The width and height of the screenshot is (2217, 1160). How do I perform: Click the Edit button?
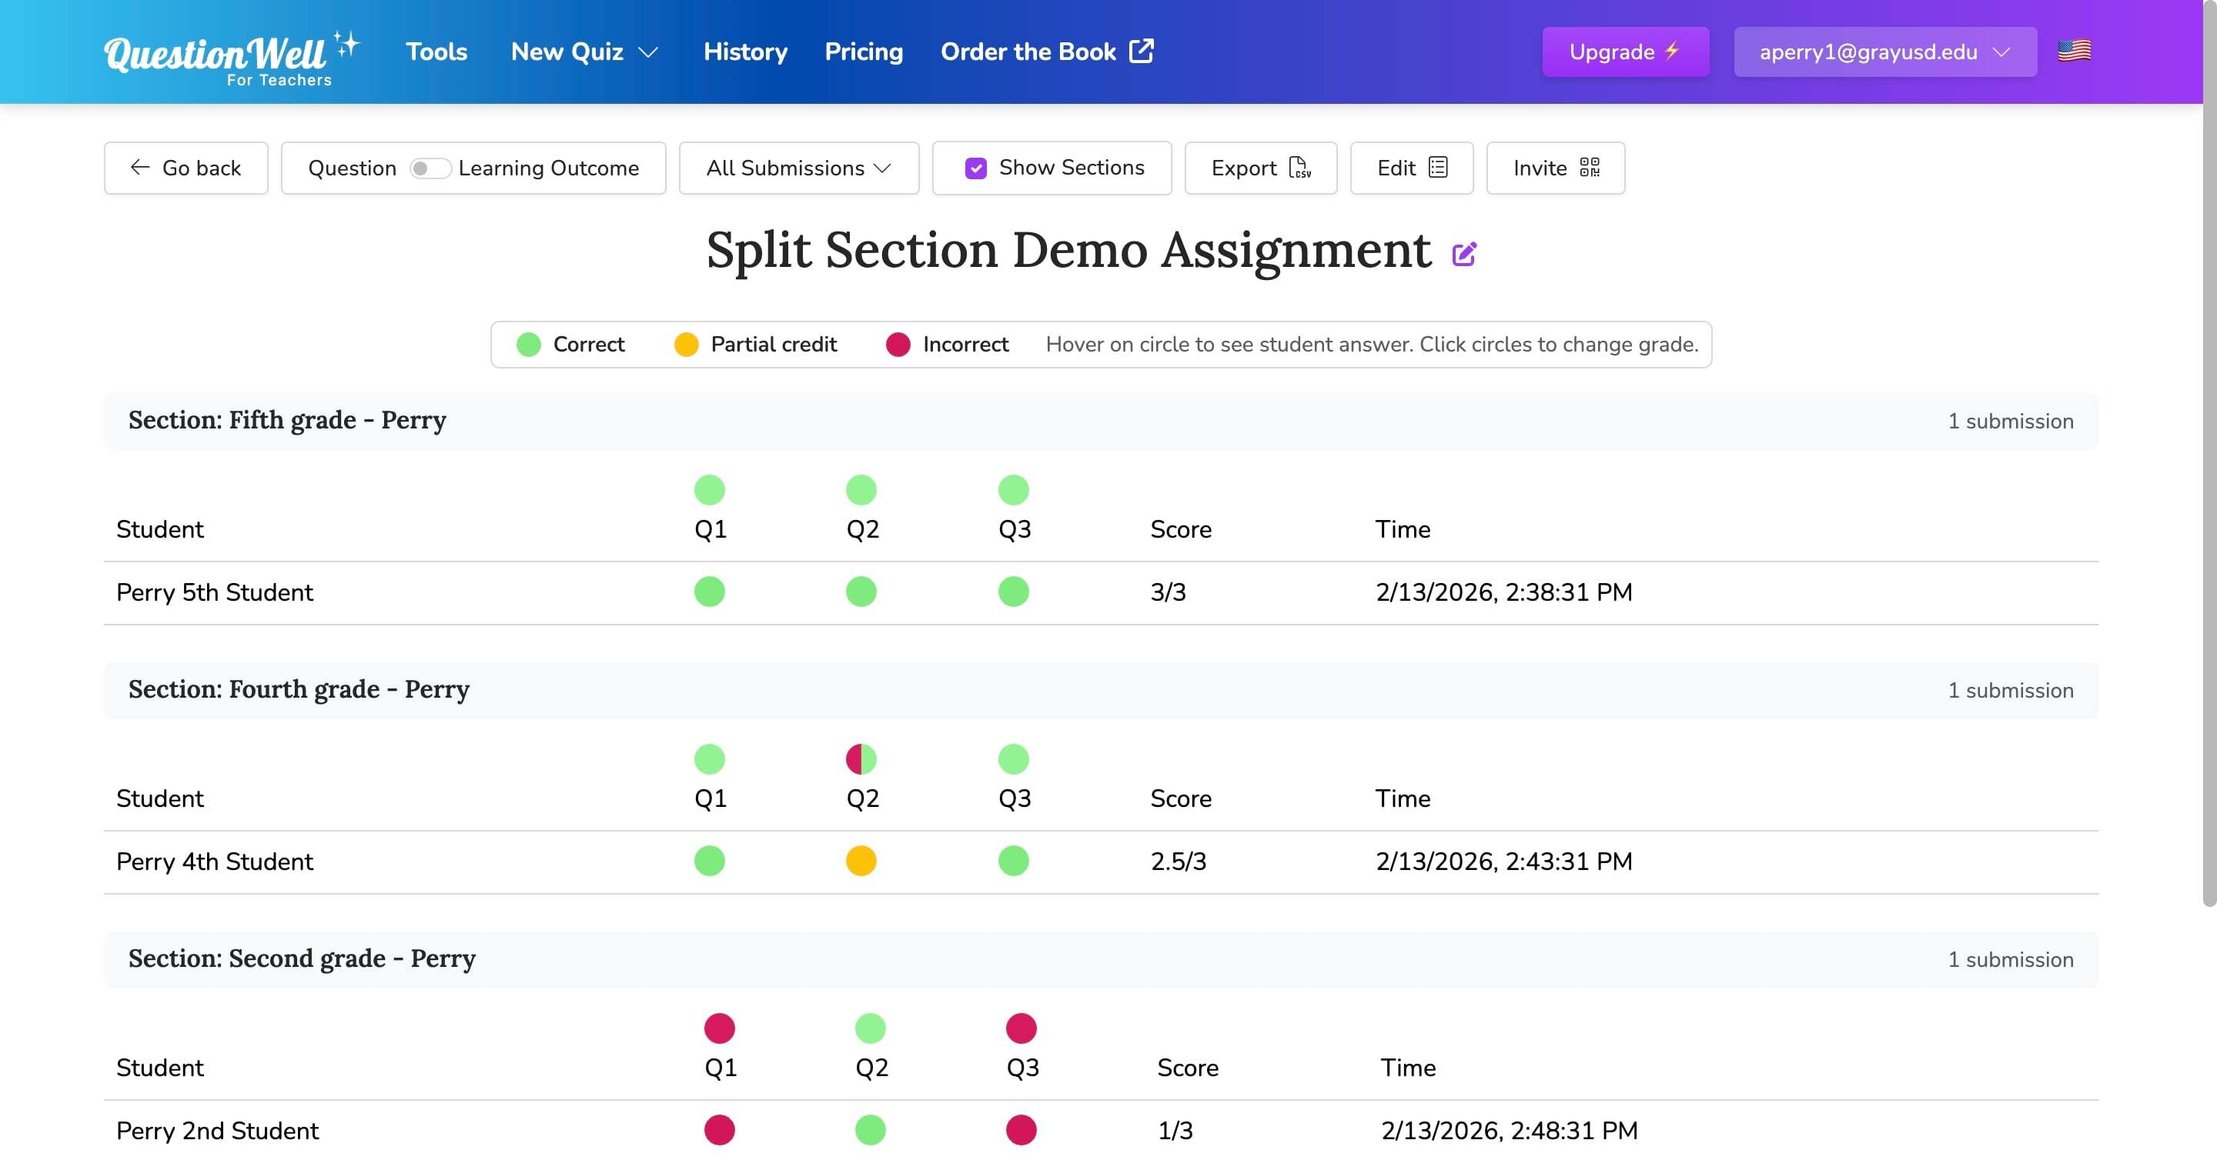click(1411, 168)
